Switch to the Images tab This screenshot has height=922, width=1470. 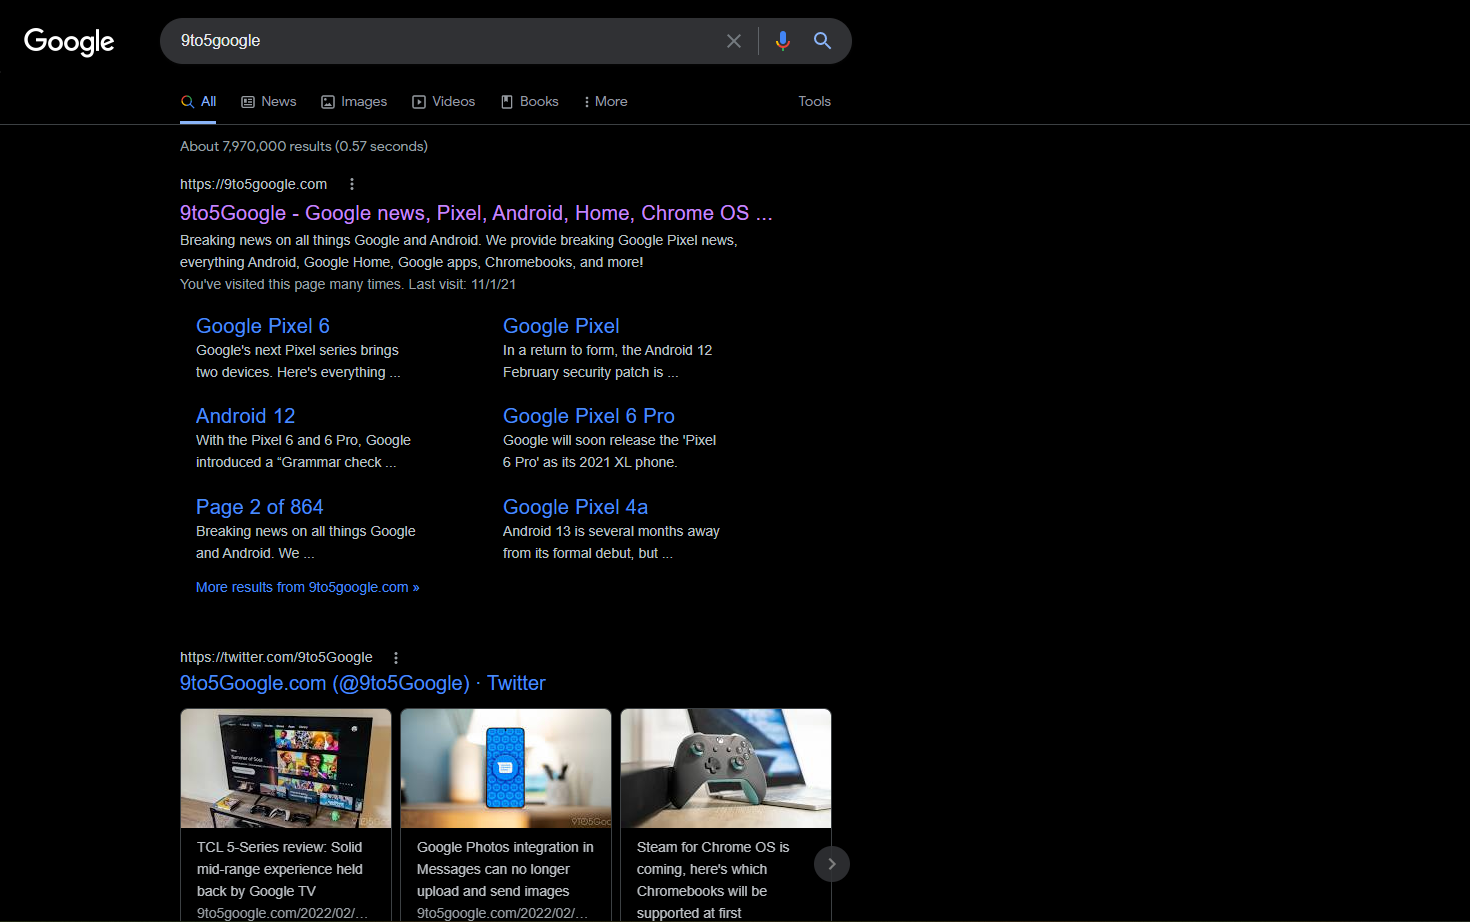pyautogui.click(x=354, y=102)
